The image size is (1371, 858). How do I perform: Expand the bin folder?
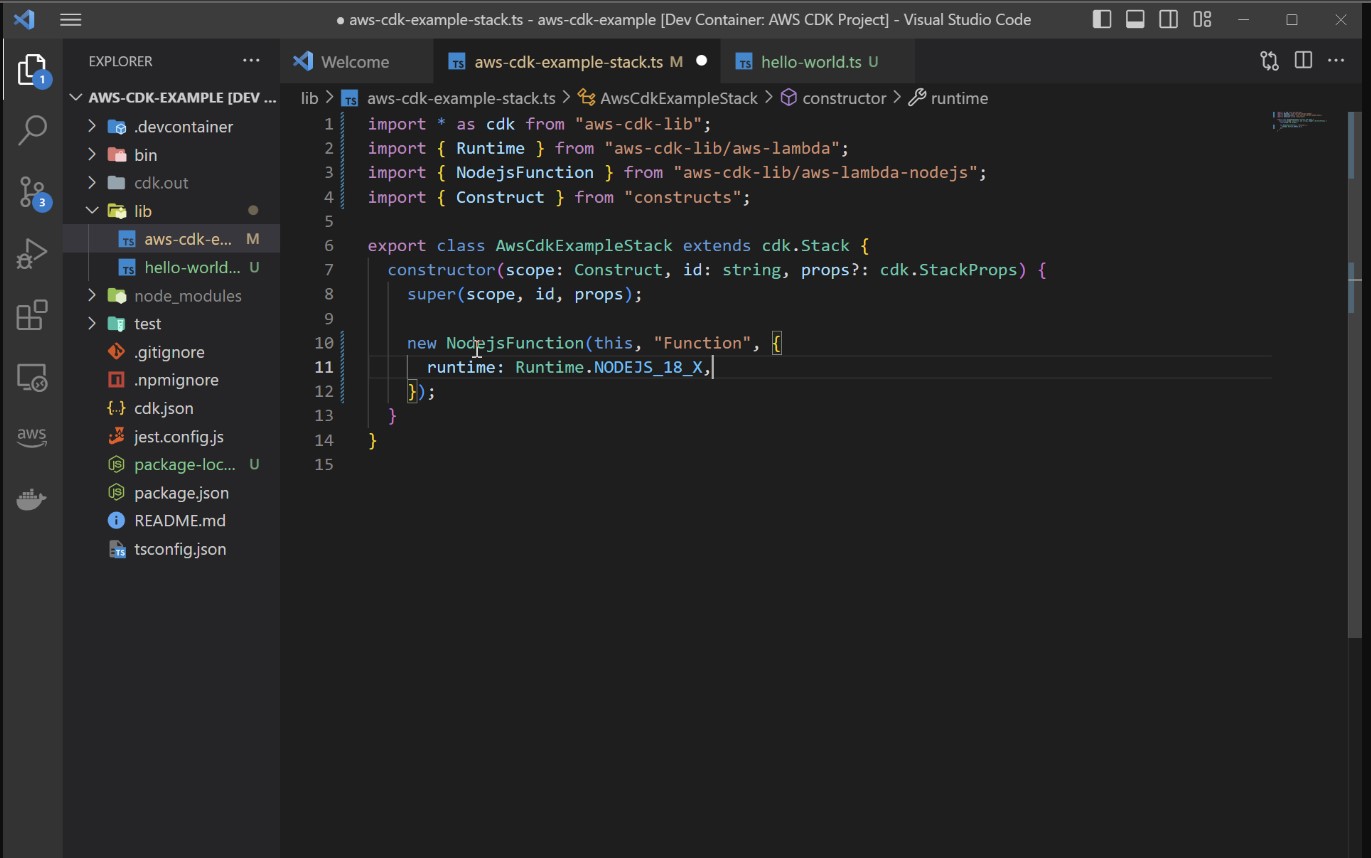172,155
